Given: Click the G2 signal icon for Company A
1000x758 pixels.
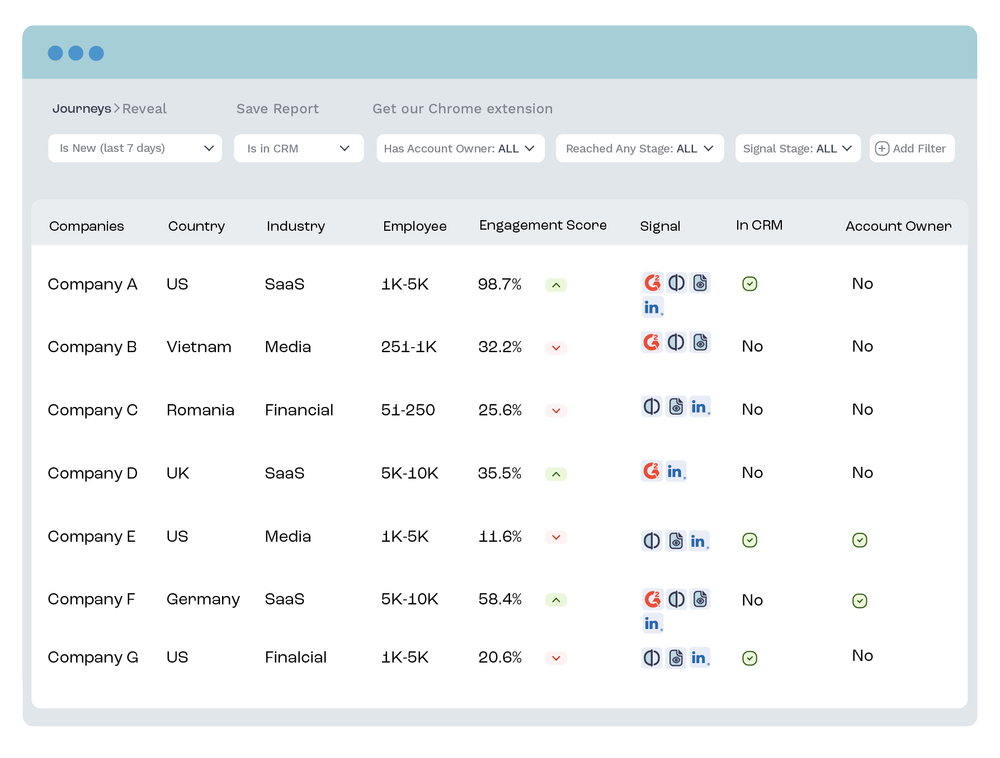Looking at the screenshot, I should tap(652, 282).
